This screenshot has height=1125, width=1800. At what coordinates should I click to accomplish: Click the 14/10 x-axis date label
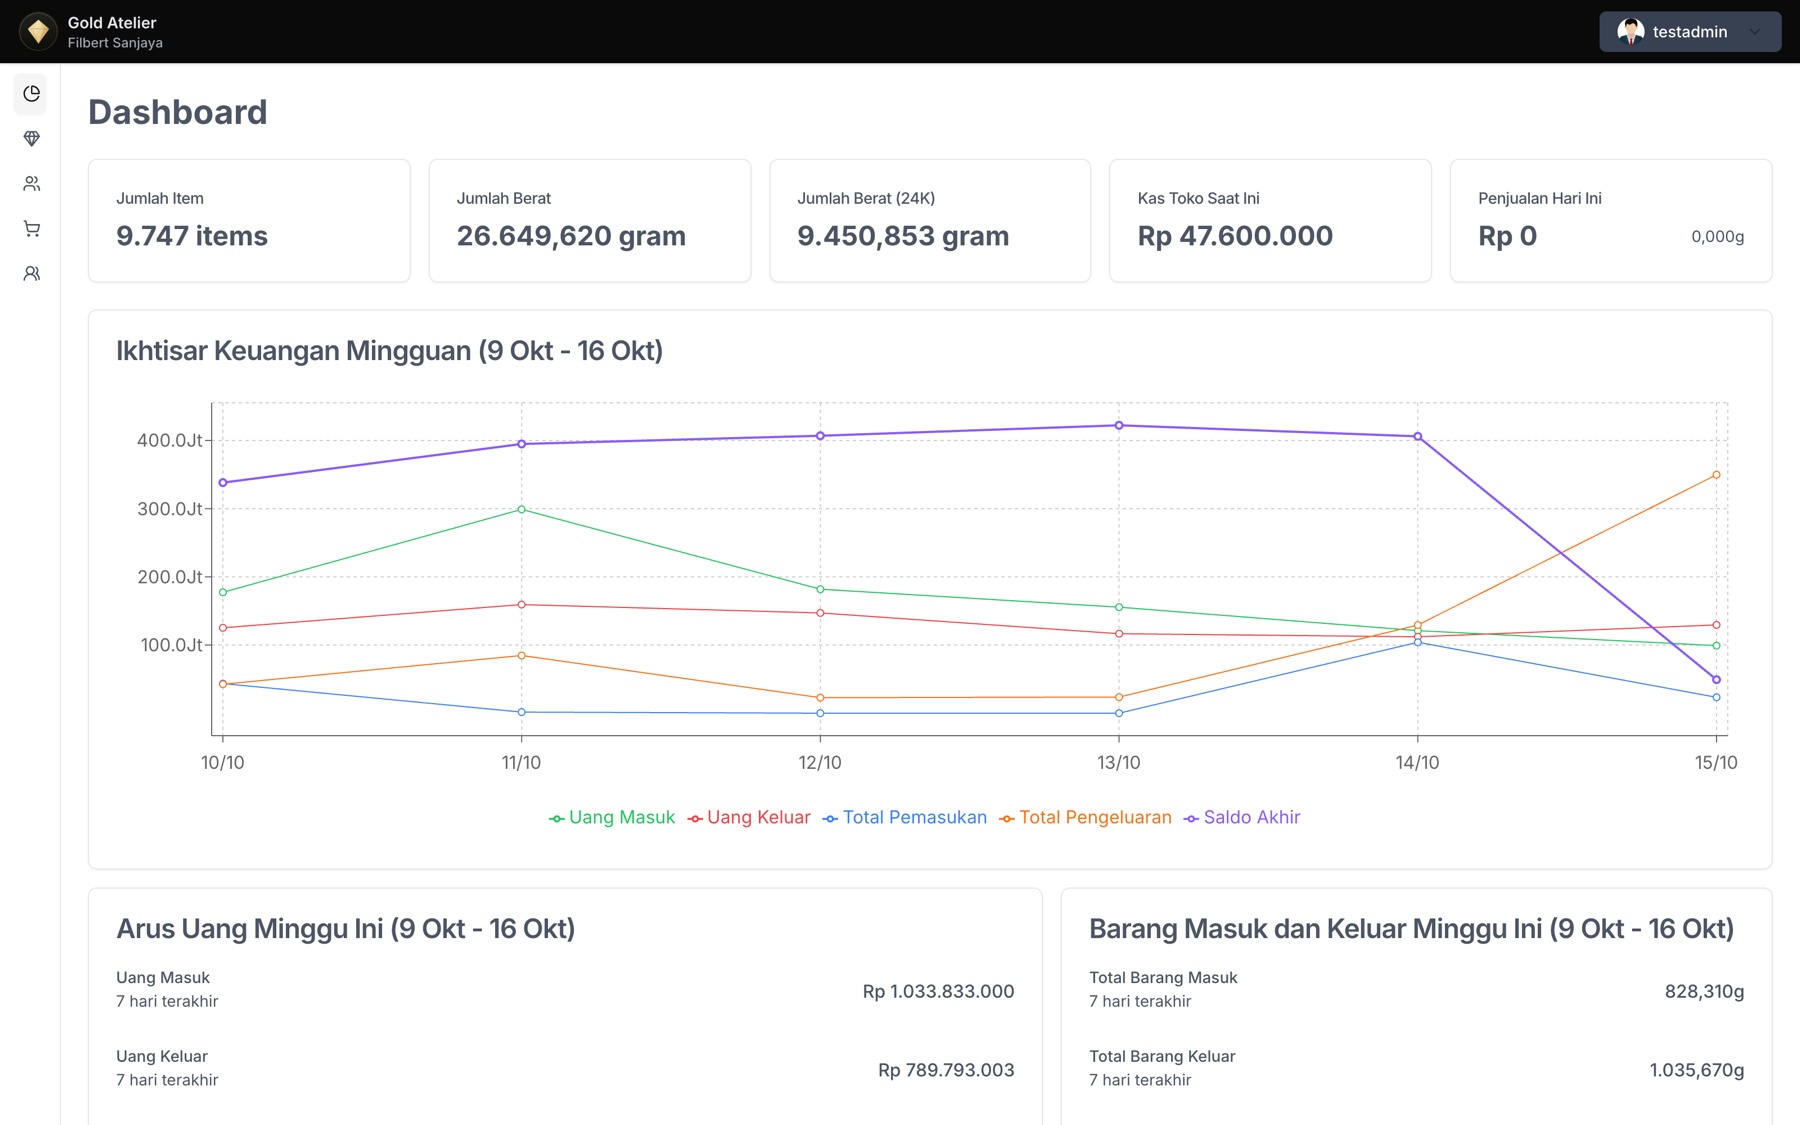1417,763
